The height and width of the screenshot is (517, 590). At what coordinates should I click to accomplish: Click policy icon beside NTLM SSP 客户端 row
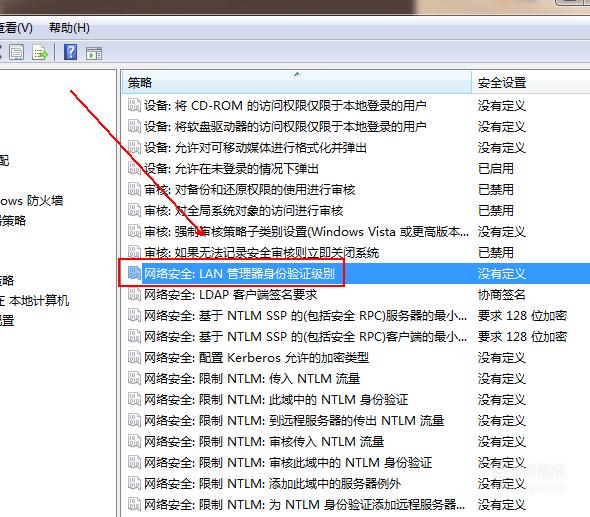click(134, 336)
